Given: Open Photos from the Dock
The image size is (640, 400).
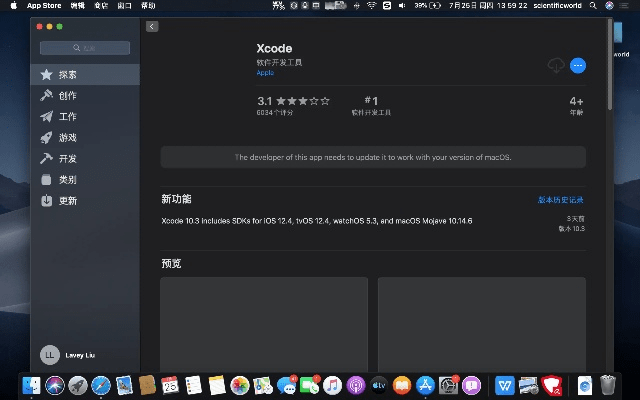Looking at the screenshot, I should click(240, 385).
